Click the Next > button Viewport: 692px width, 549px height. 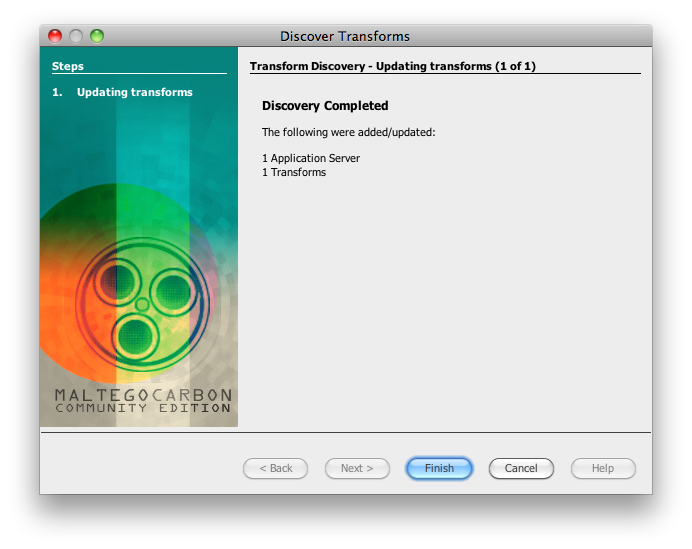357,468
